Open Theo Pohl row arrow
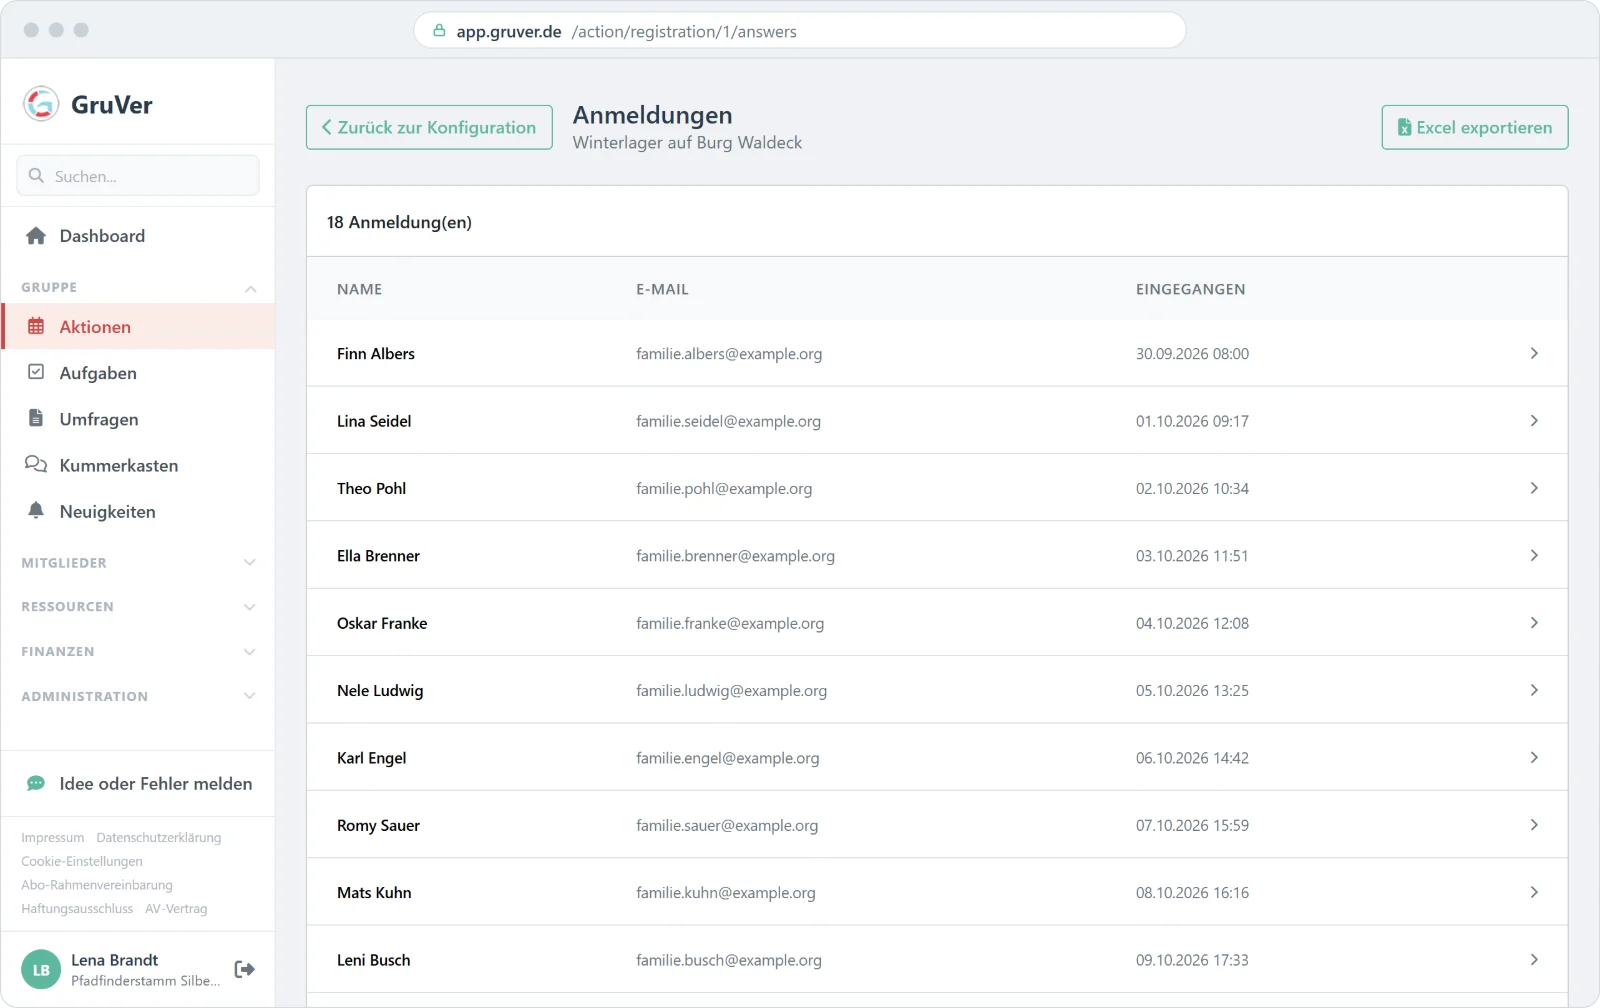Screen dimensions: 1600x1008 pos(1534,488)
